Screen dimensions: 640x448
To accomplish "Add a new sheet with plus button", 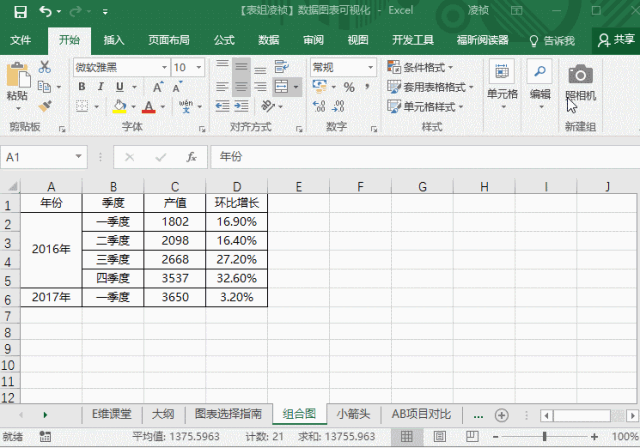I will click(502, 415).
